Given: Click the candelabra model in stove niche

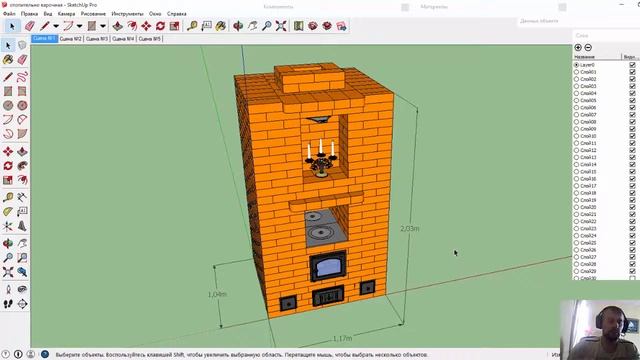Looking at the screenshot, I should [321, 158].
